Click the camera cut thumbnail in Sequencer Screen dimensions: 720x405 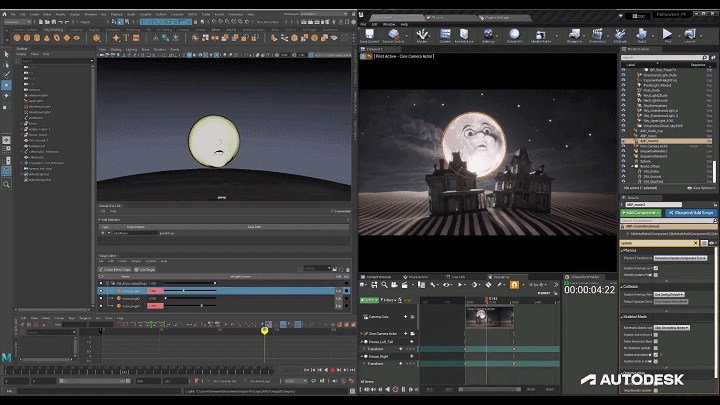tap(489, 317)
